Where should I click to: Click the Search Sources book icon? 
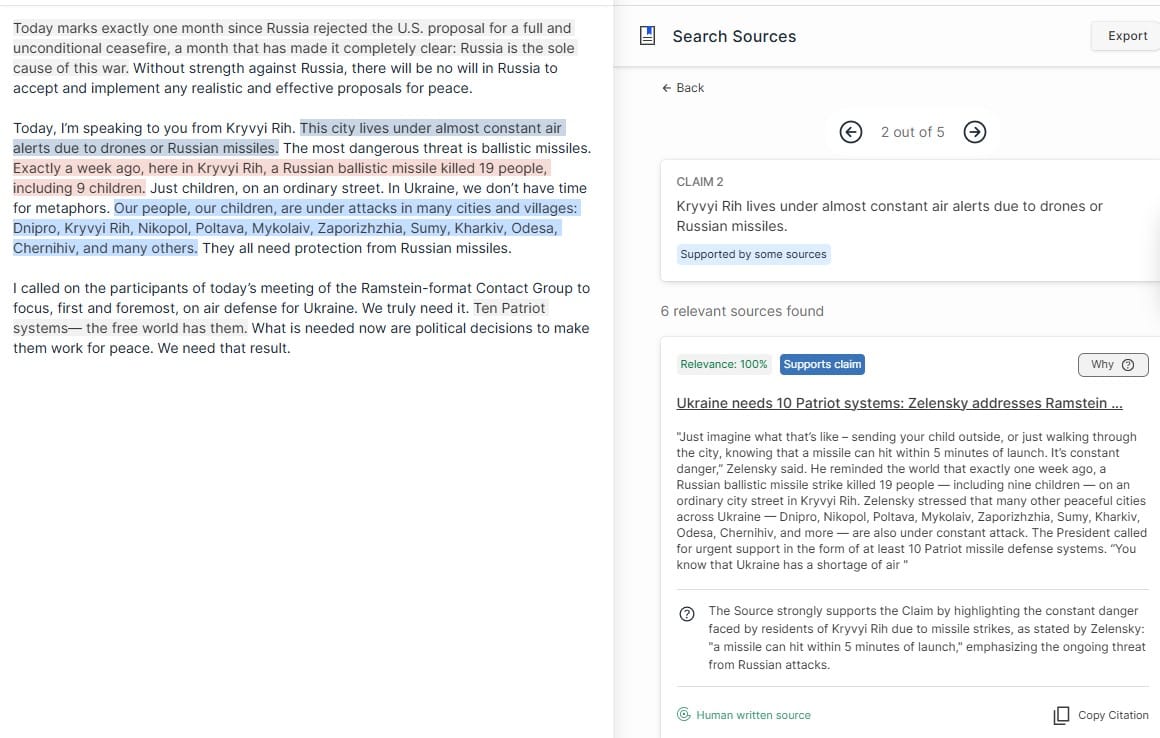(647, 35)
